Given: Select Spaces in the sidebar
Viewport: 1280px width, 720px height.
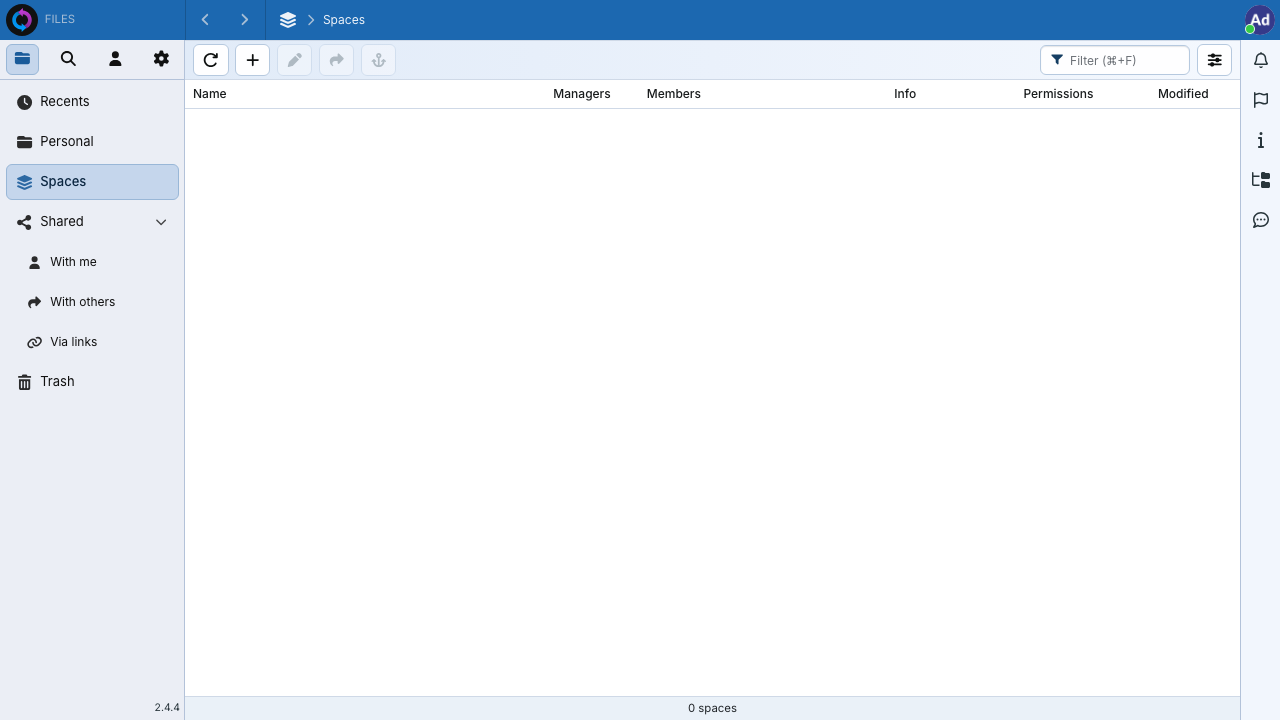Looking at the screenshot, I should click(92, 182).
